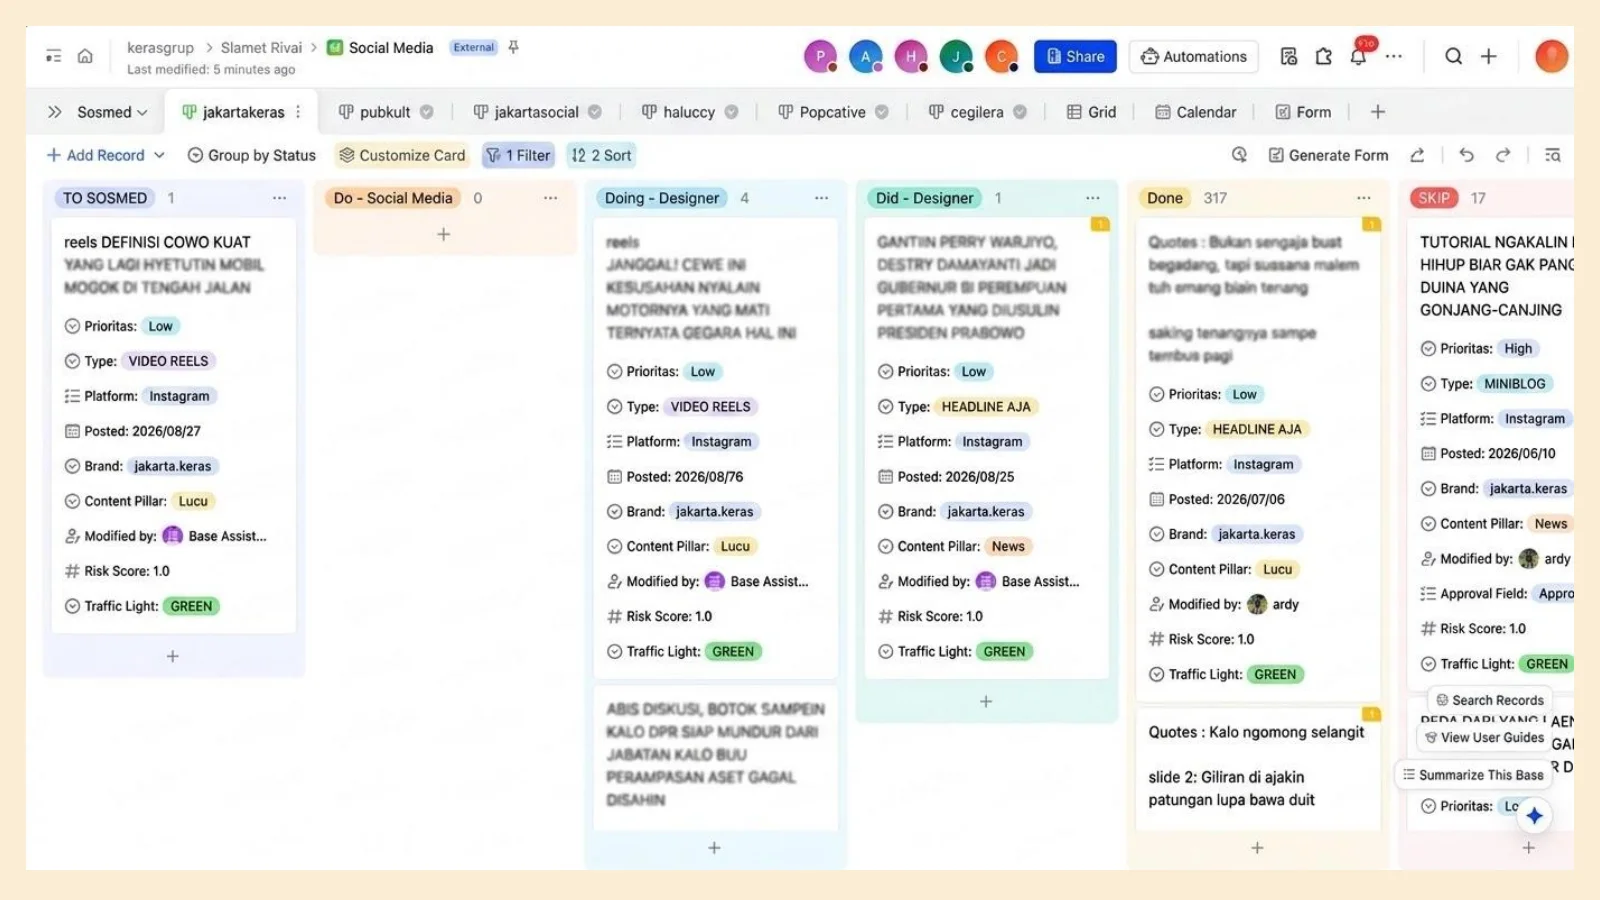Add a card at the bottom of the Done column
The height and width of the screenshot is (900, 1600).
1257,848
